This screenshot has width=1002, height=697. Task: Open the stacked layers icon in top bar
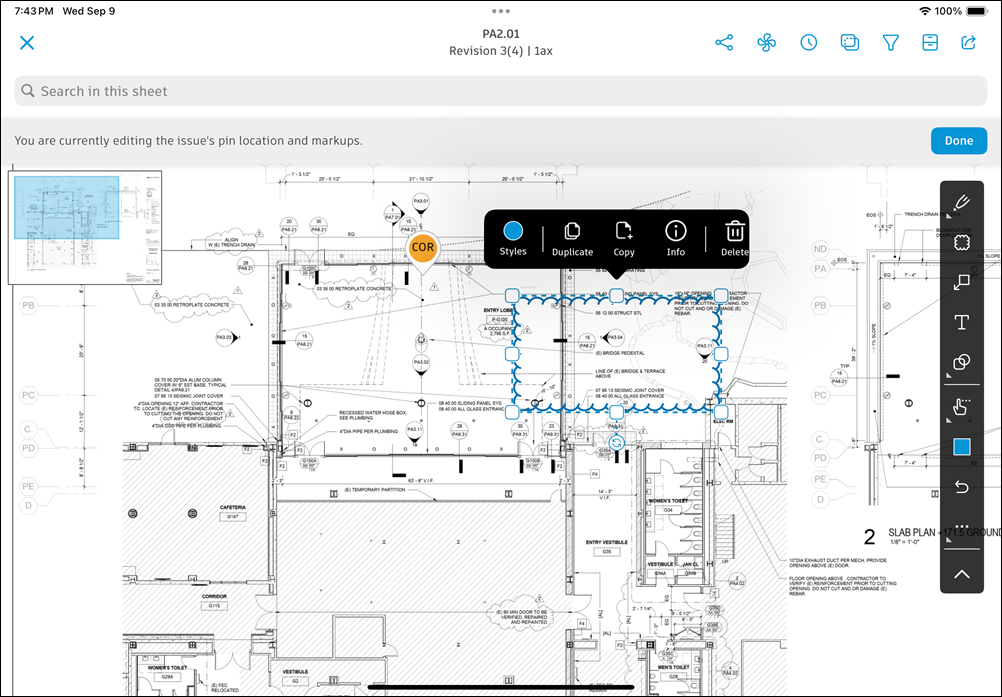pos(849,43)
